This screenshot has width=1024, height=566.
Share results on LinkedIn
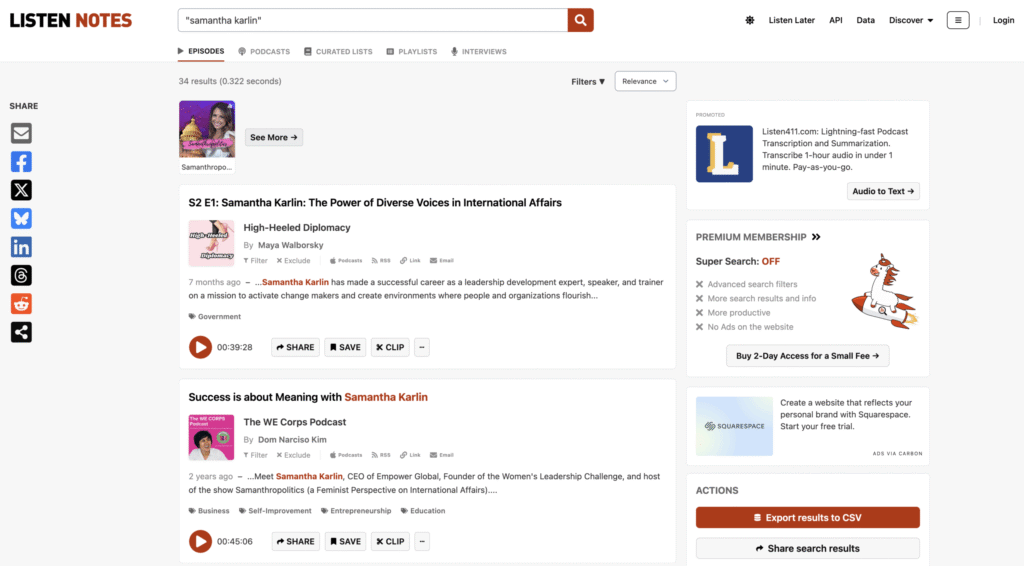(21, 247)
